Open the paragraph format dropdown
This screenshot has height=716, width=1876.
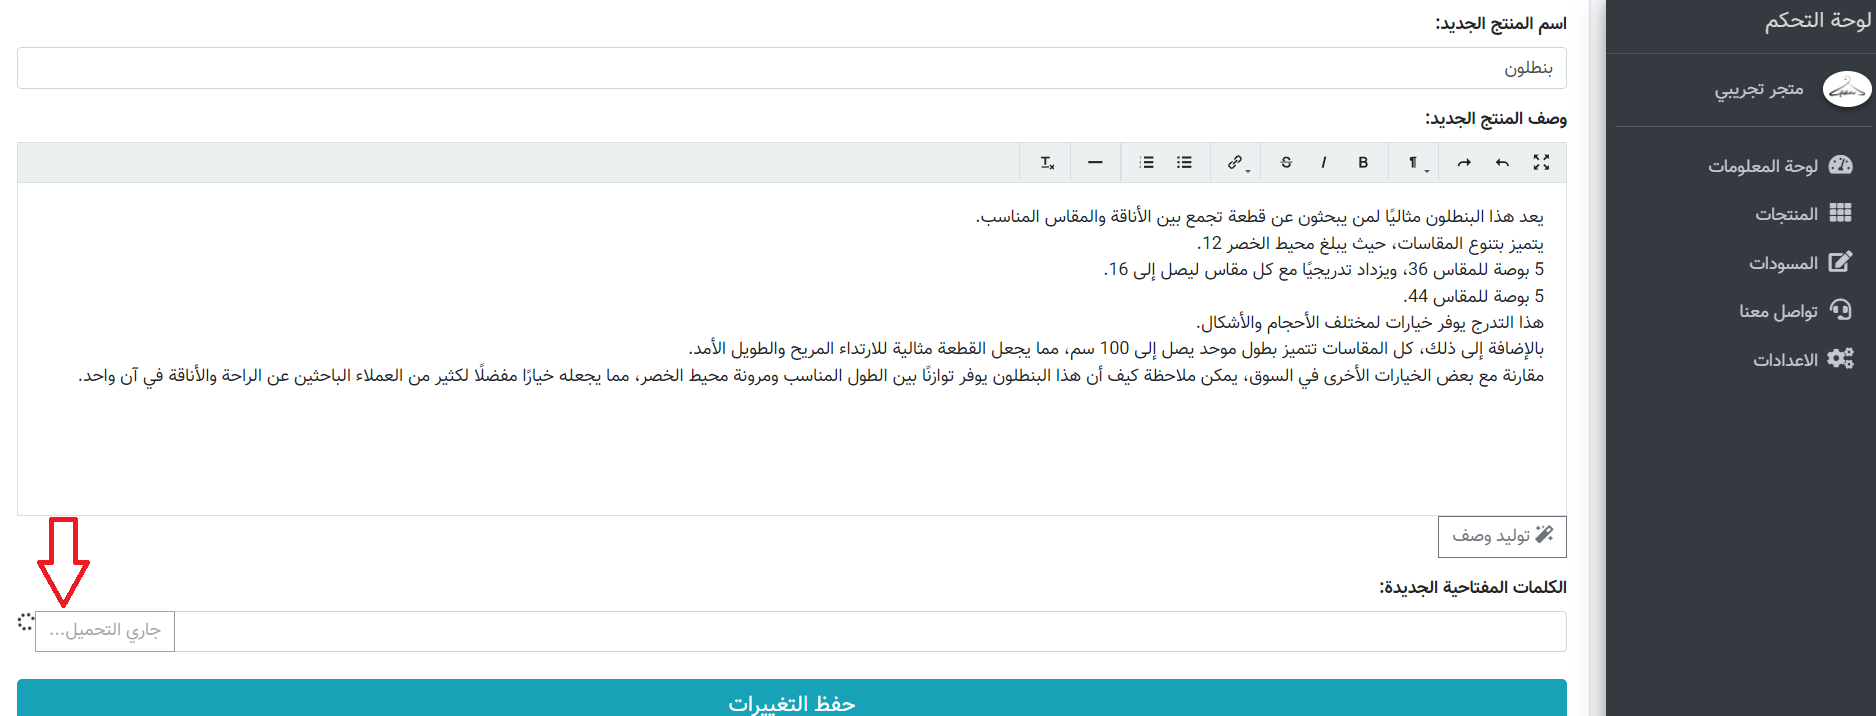coord(1416,163)
